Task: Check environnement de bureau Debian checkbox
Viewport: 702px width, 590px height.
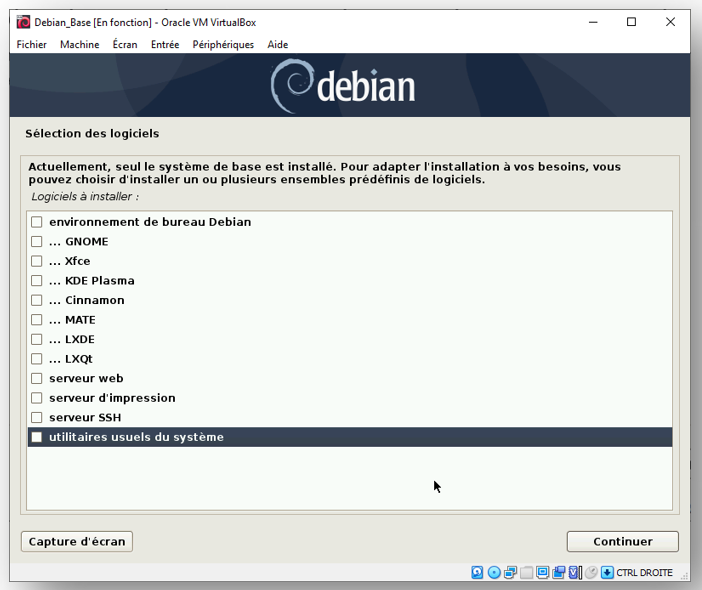Action: [37, 222]
